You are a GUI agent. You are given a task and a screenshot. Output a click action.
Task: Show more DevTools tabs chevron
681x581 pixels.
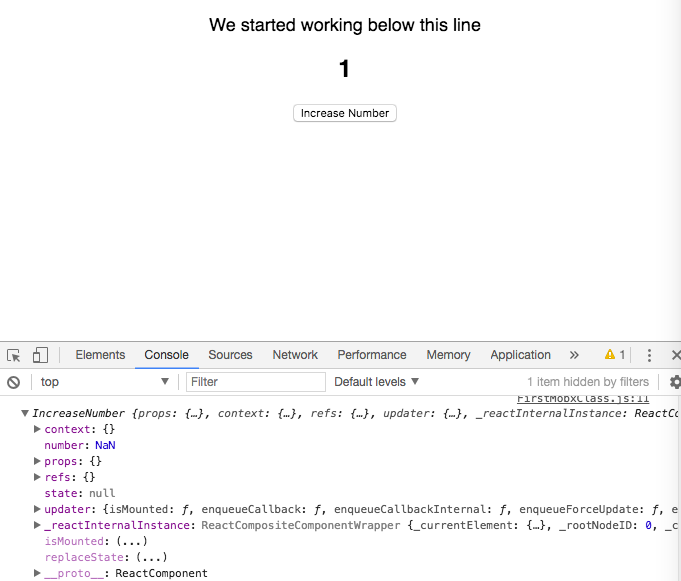(x=574, y=355)
